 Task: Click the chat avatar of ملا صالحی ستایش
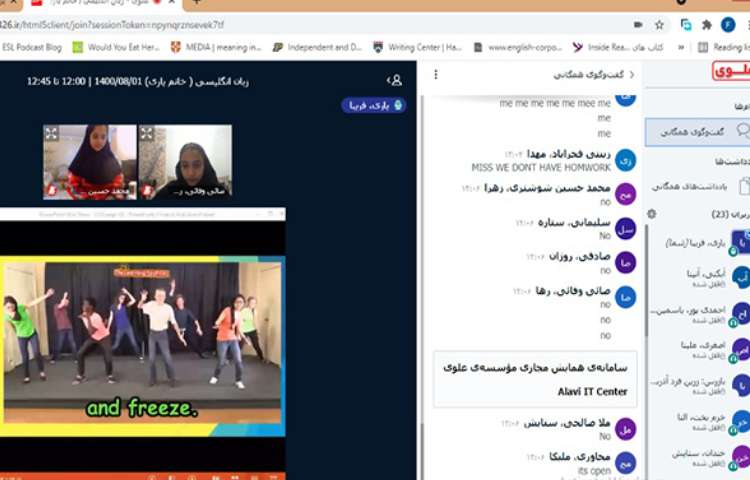tap(625, 428)
